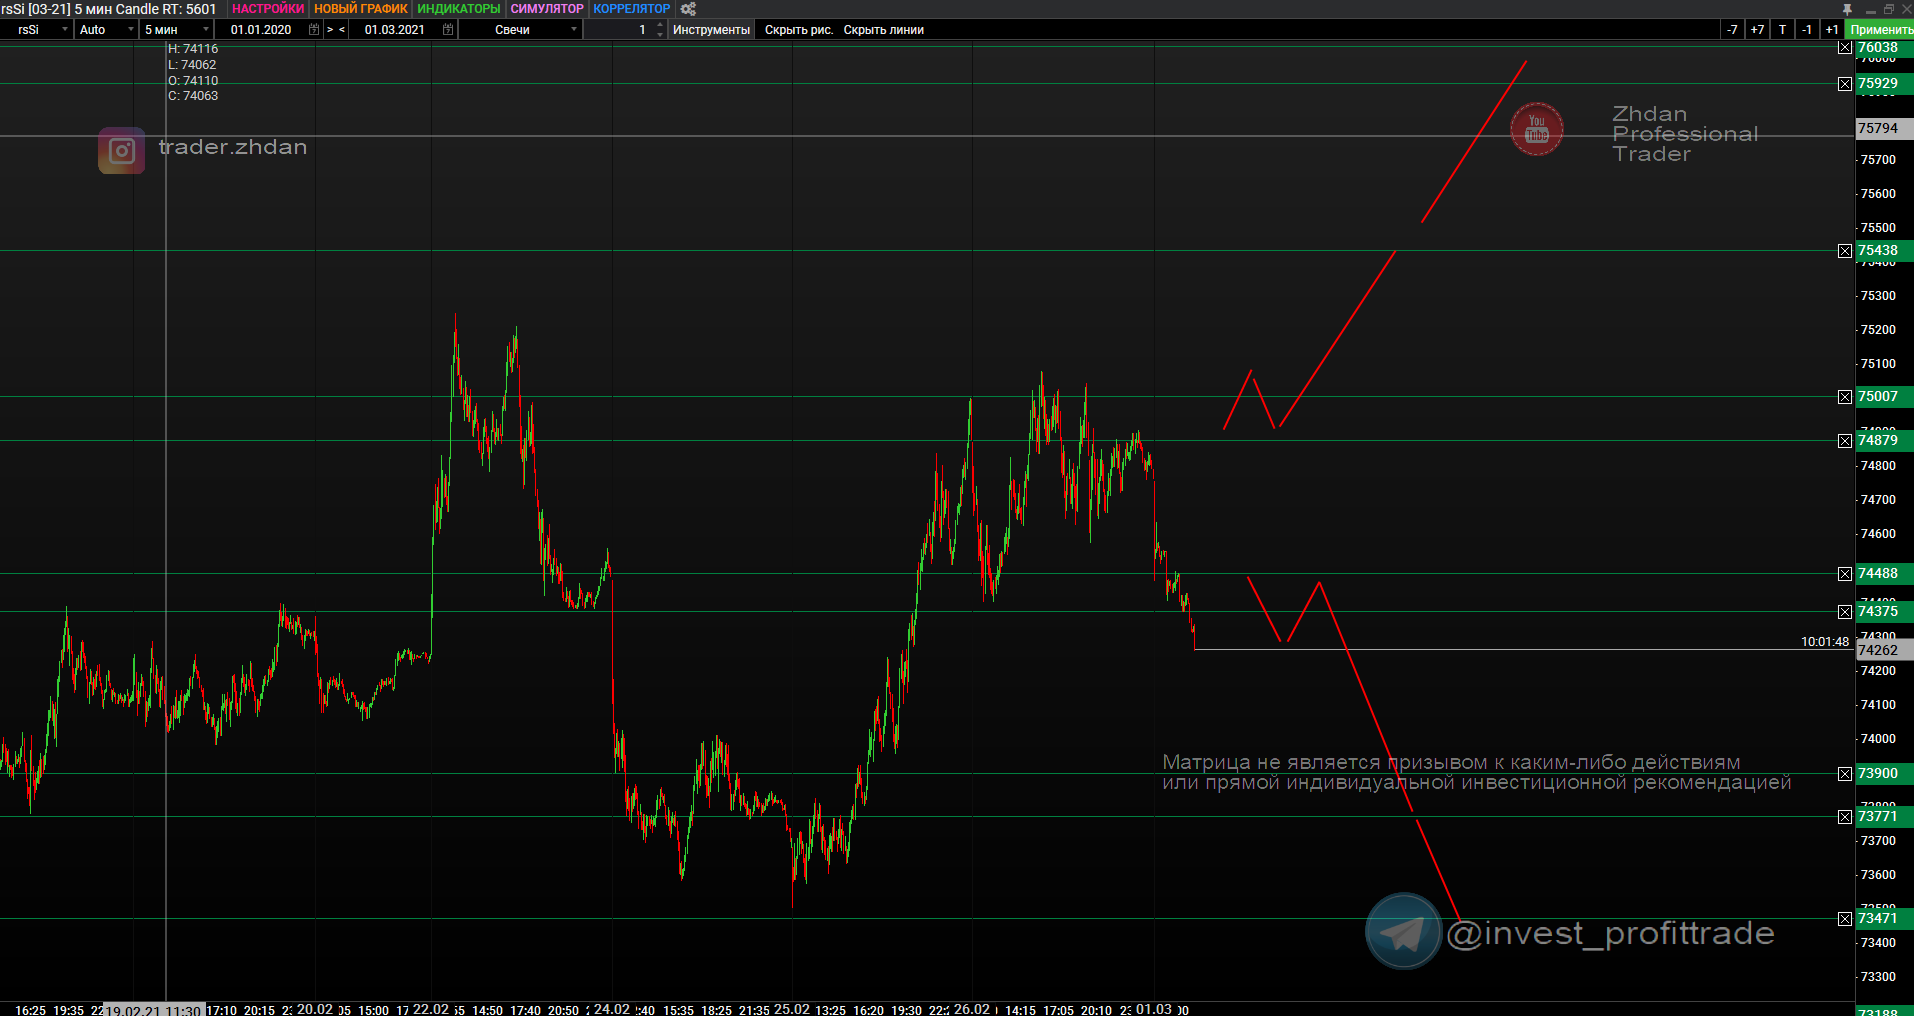Click the 75700 tick on the price scale

(1878, 160)
